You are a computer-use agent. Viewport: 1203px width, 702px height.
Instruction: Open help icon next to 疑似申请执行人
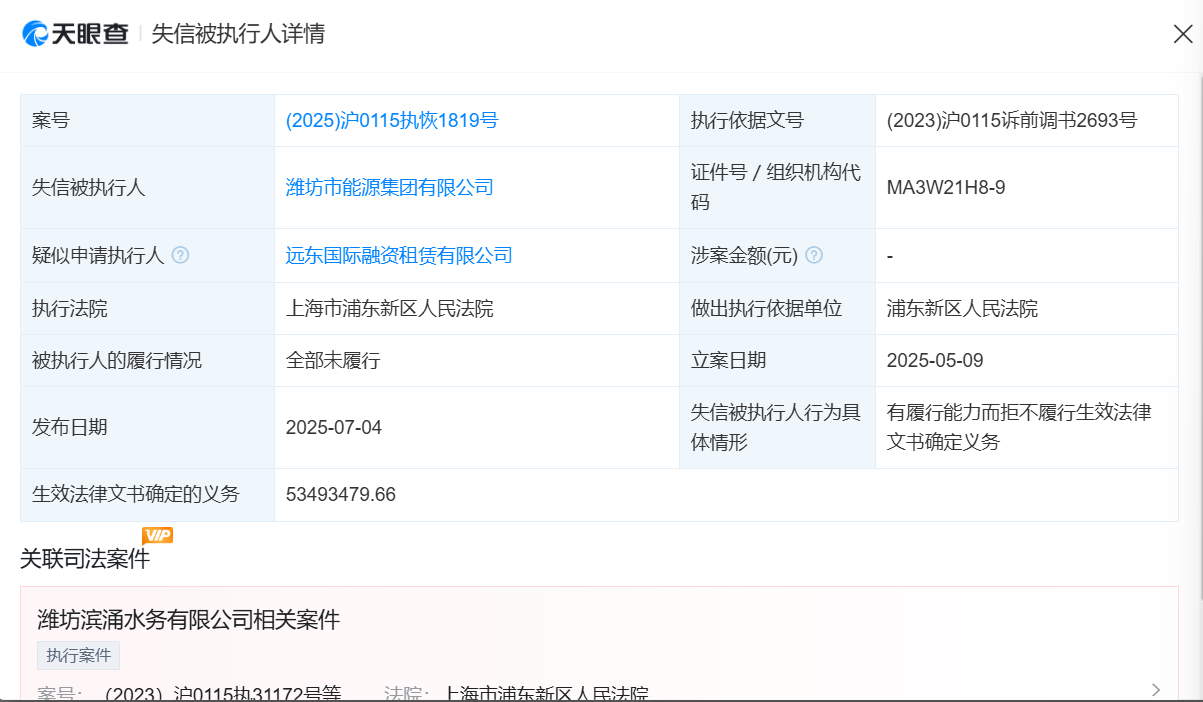[180, 255]
